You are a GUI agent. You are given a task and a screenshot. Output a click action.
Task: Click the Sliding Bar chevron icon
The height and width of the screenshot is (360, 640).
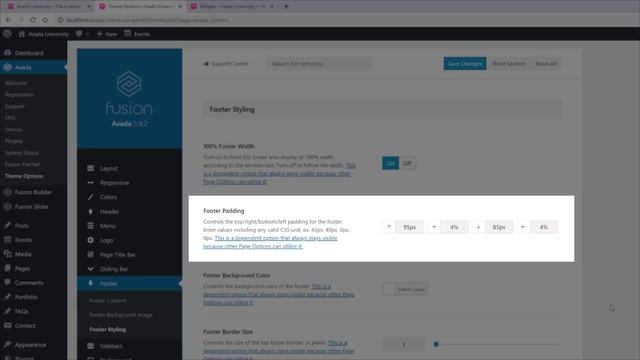(91, 269)
